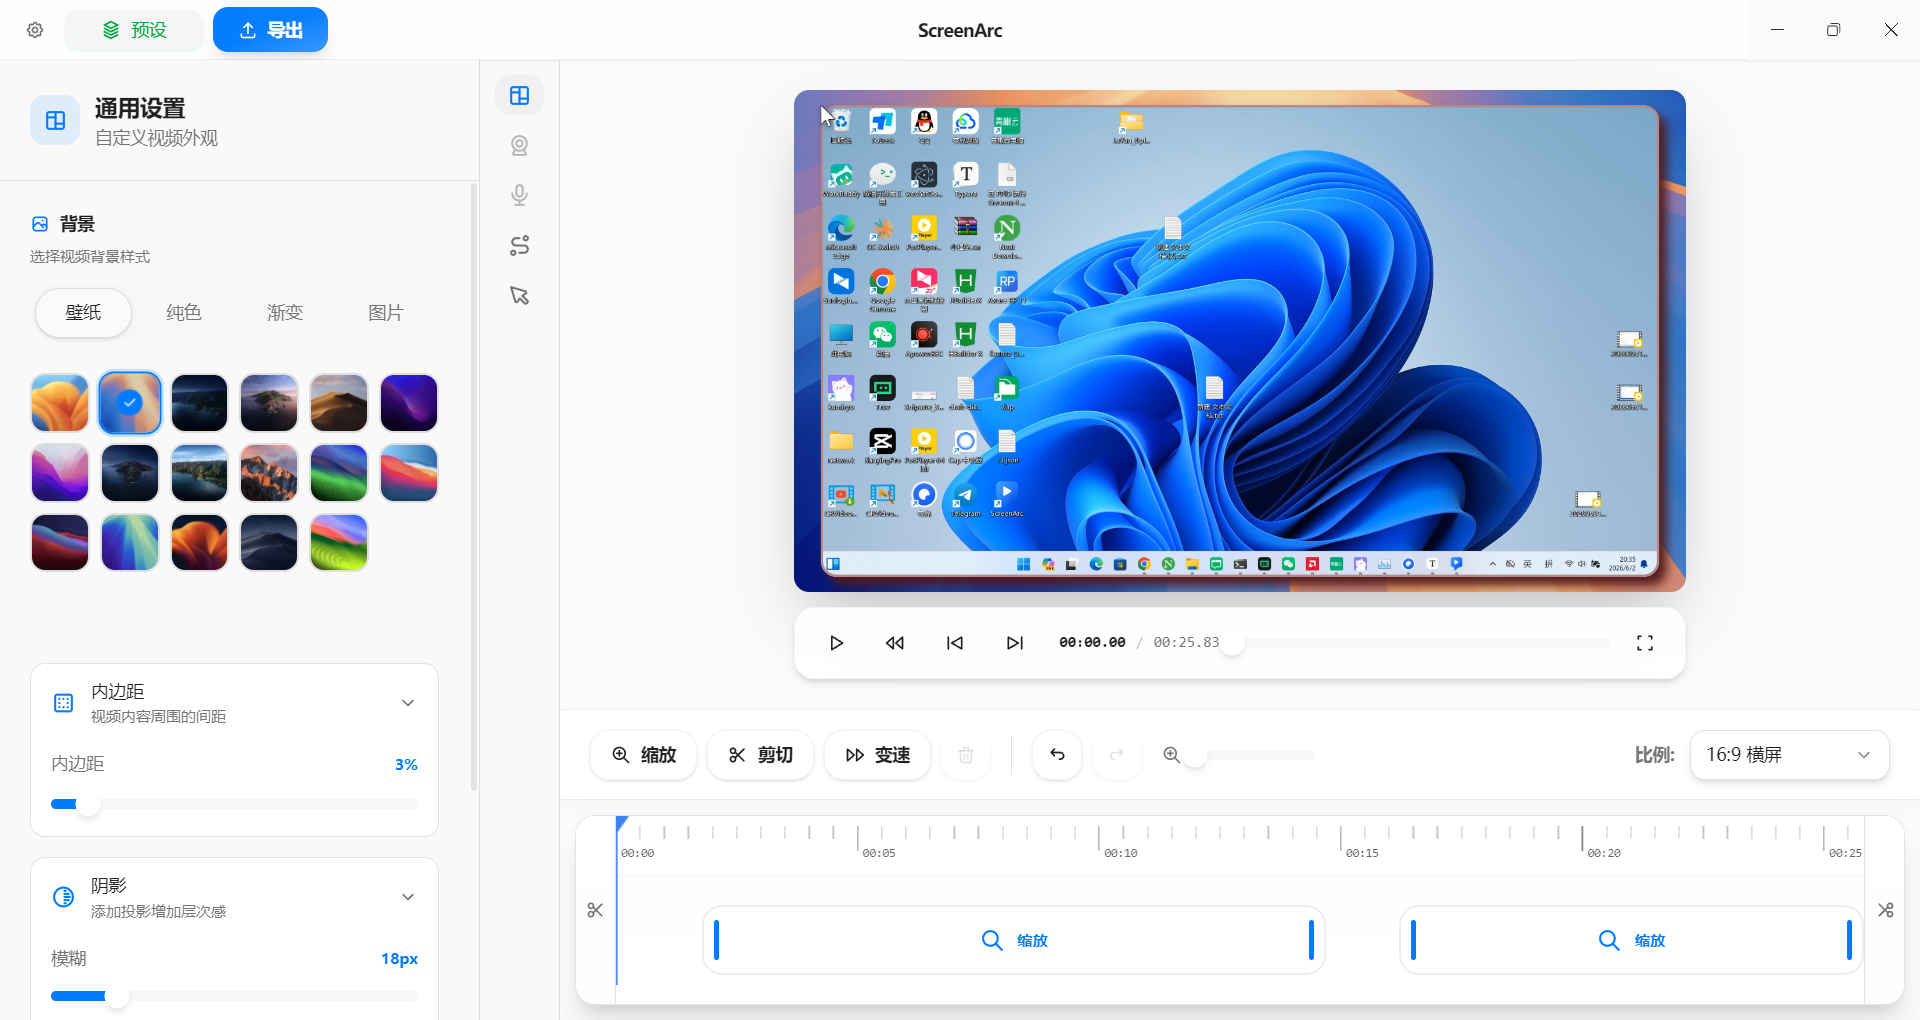The height and width of the screenshot is (1020, 1920).
Task: Select the general layout sidebar icon
Action: point(519,95)
